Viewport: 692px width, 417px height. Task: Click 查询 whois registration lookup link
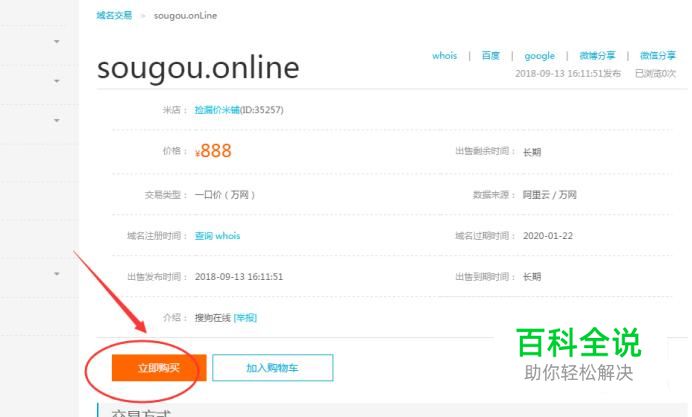(218, 236)
